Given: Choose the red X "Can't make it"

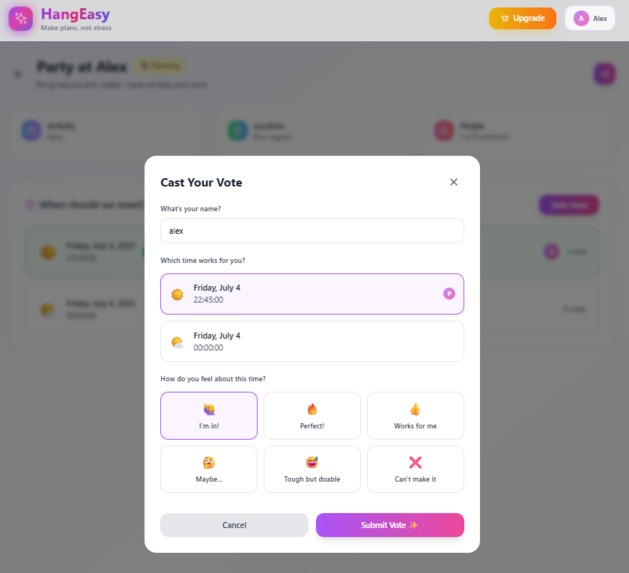Looking at the screenshot, I should pyautogui.click(x=415, y=469).
